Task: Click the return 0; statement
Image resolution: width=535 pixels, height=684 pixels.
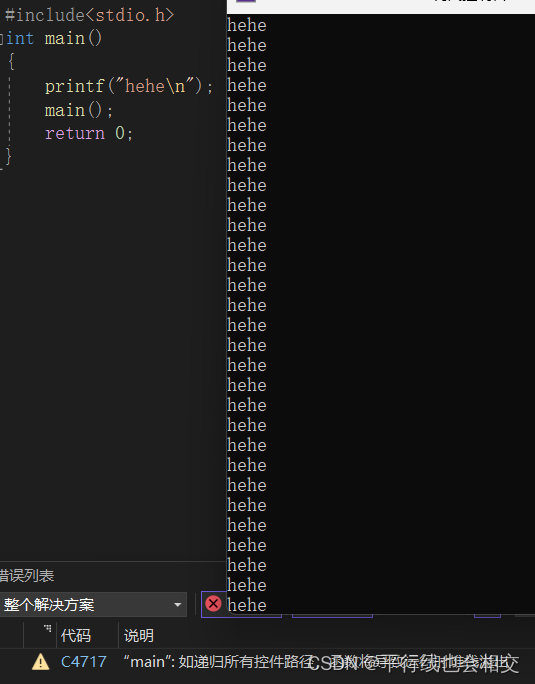Action: click(89, 133)
